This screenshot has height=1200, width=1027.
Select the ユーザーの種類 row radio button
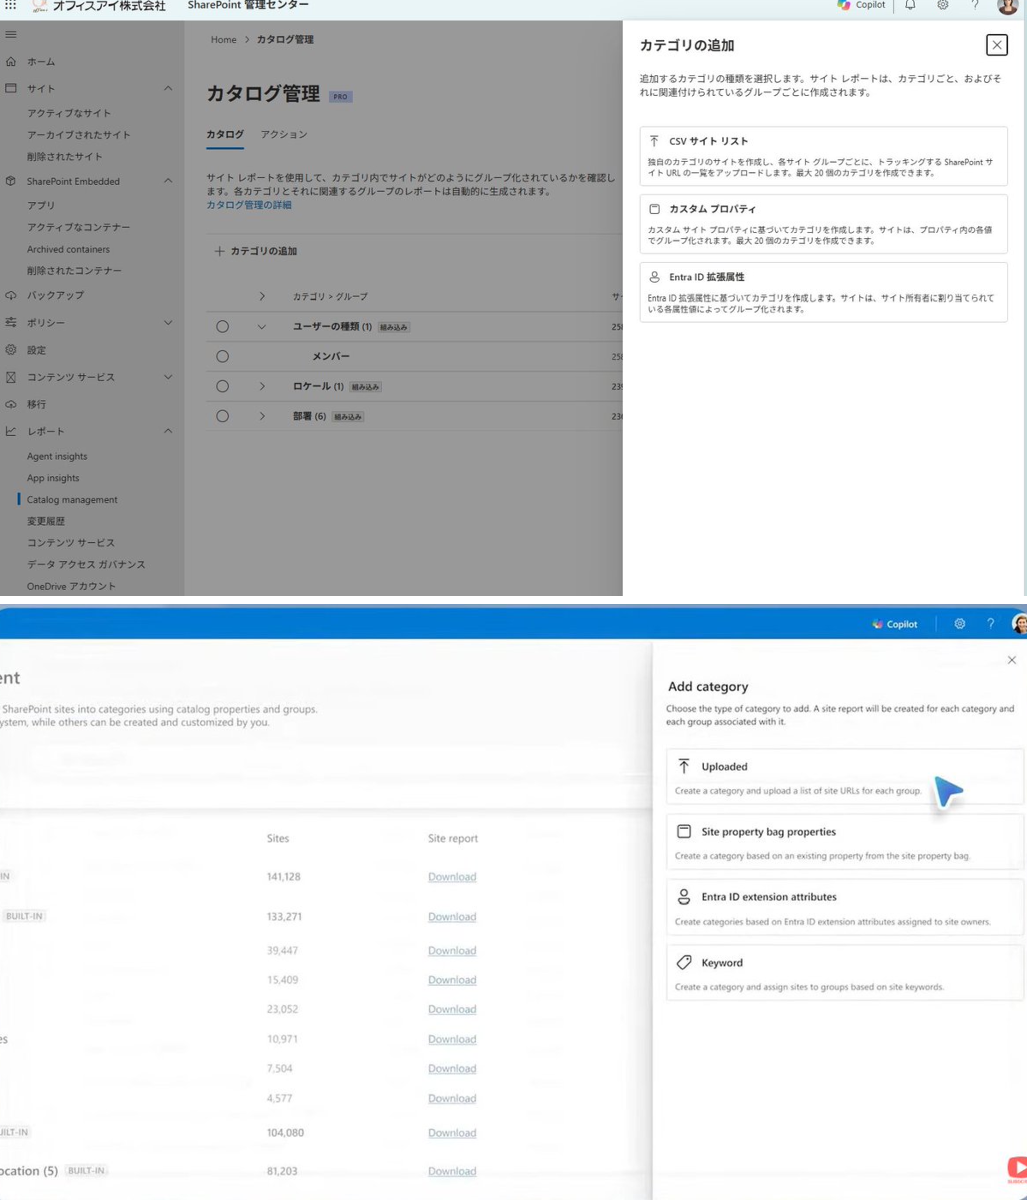pyautogui.click(x=223, y=327)
